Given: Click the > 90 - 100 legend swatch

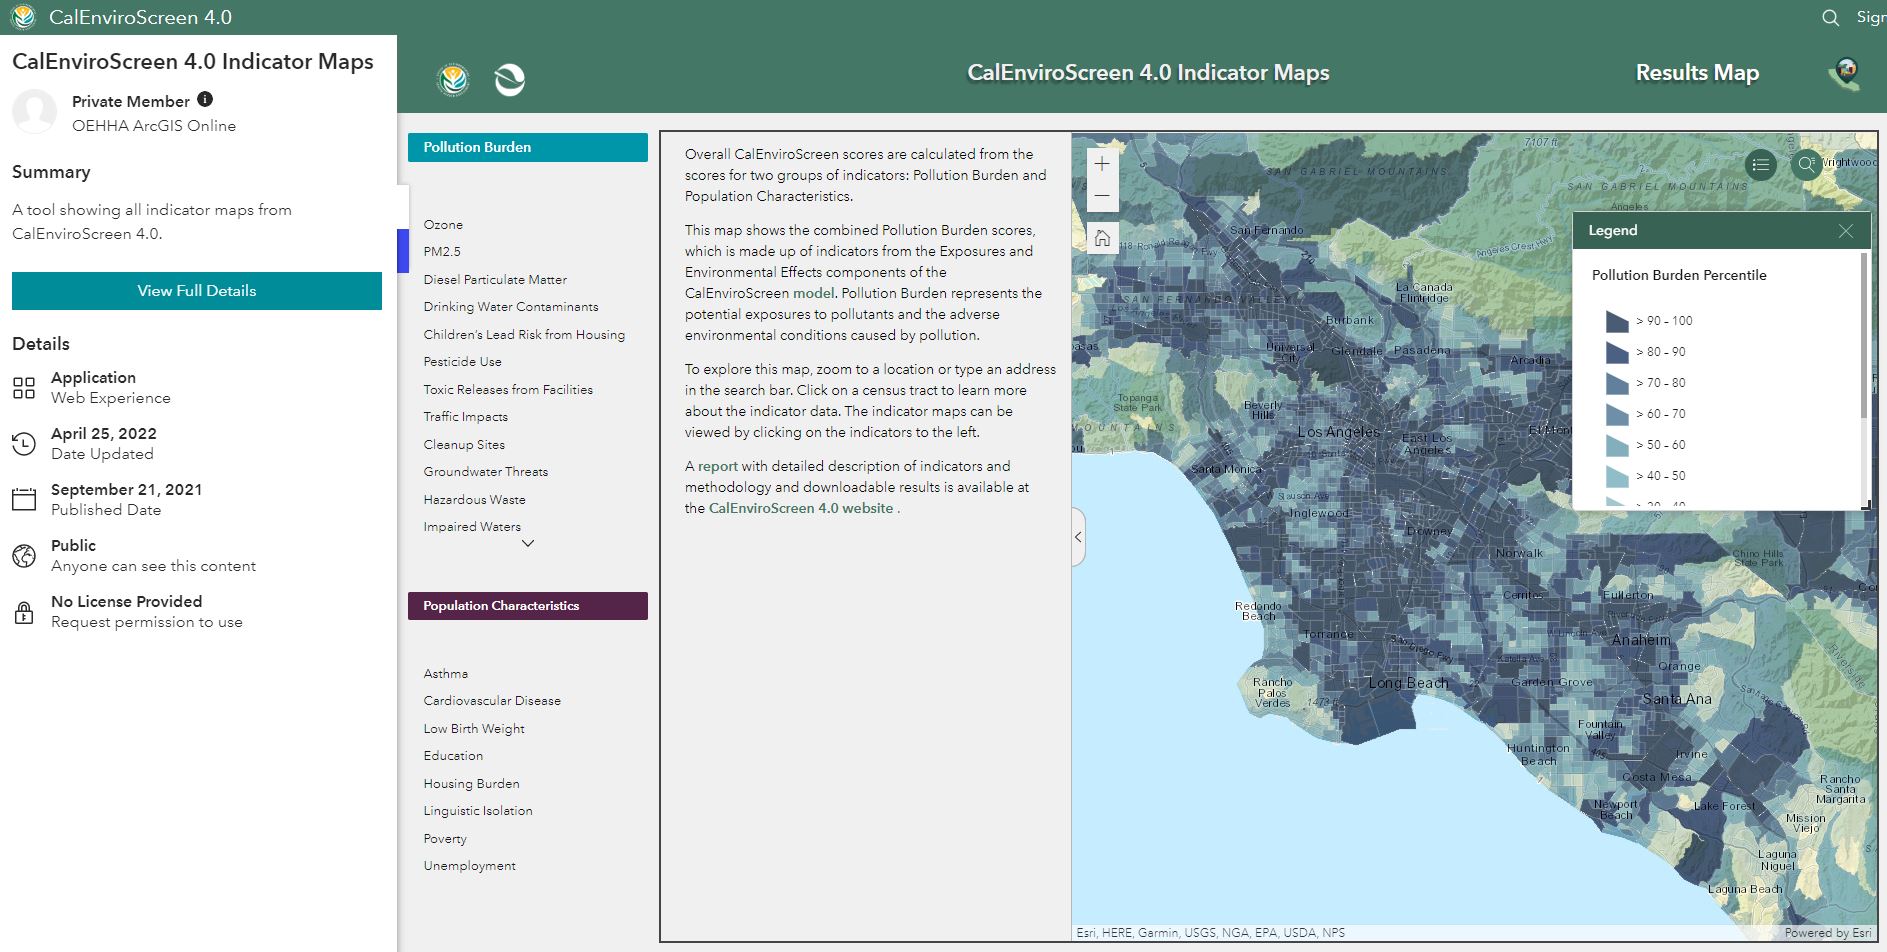Looking at the screenshot, I should (x=1617, y=321).
